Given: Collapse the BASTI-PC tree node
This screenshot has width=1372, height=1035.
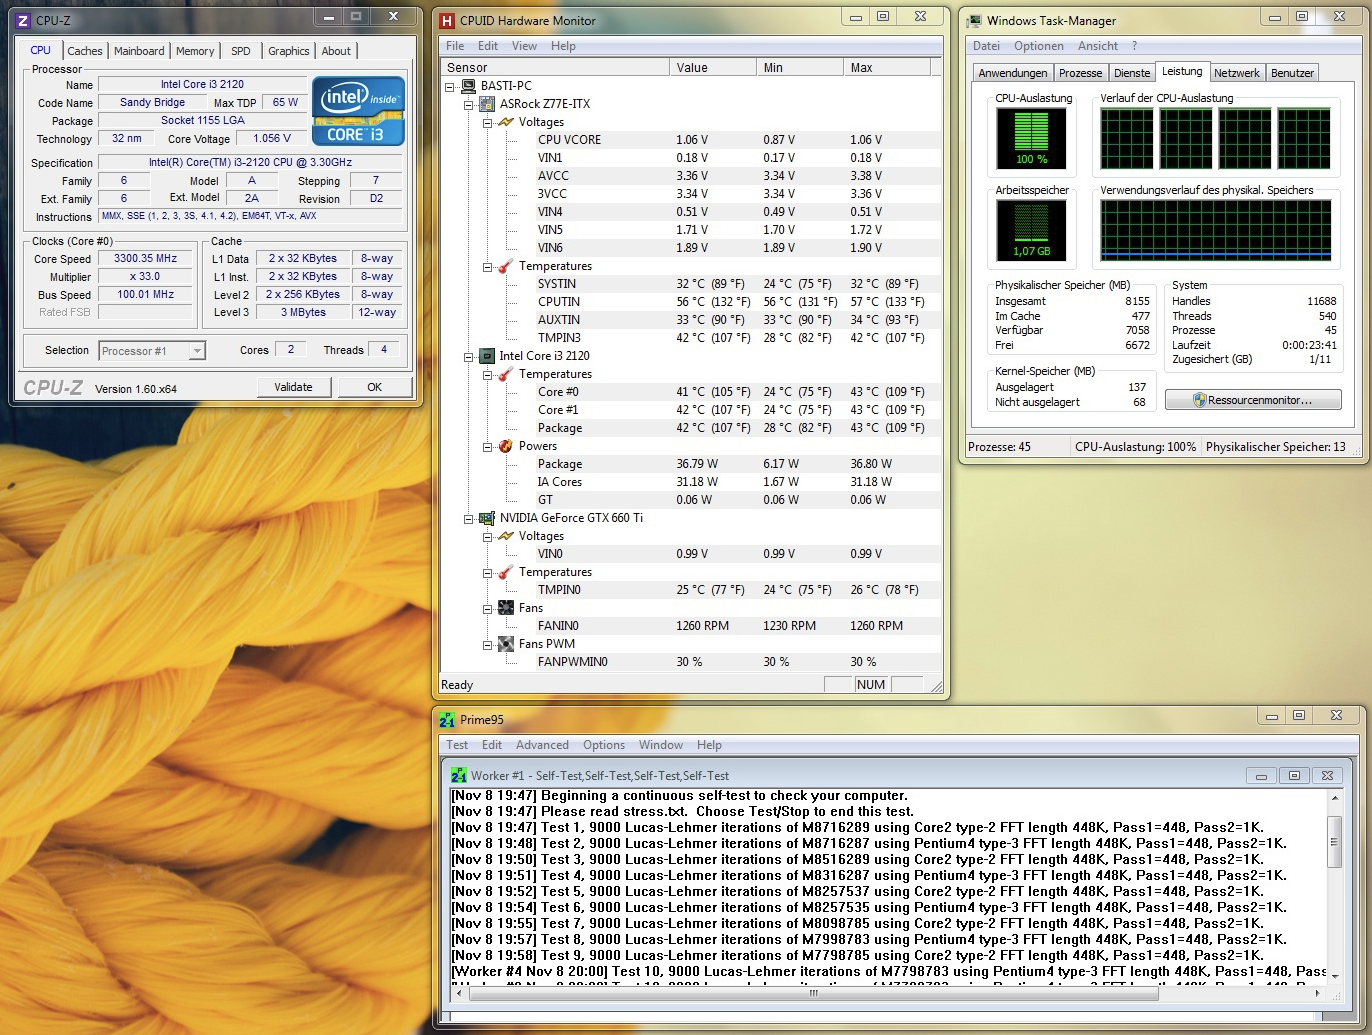Looking at the screenshot, I should click(451, 87).
